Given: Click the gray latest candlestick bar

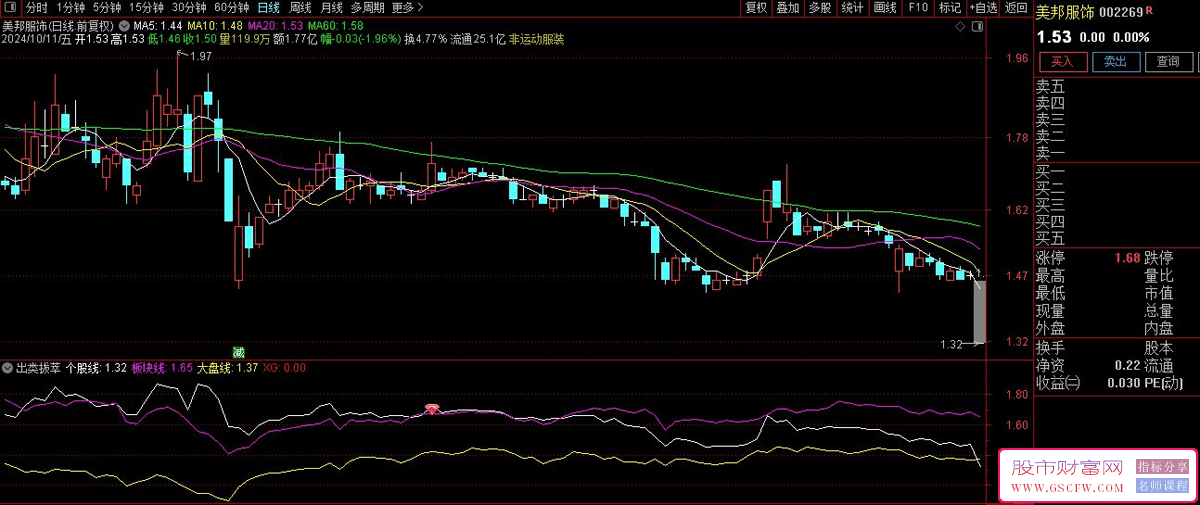Looking at the screenshot, I should tap(980, 311).
